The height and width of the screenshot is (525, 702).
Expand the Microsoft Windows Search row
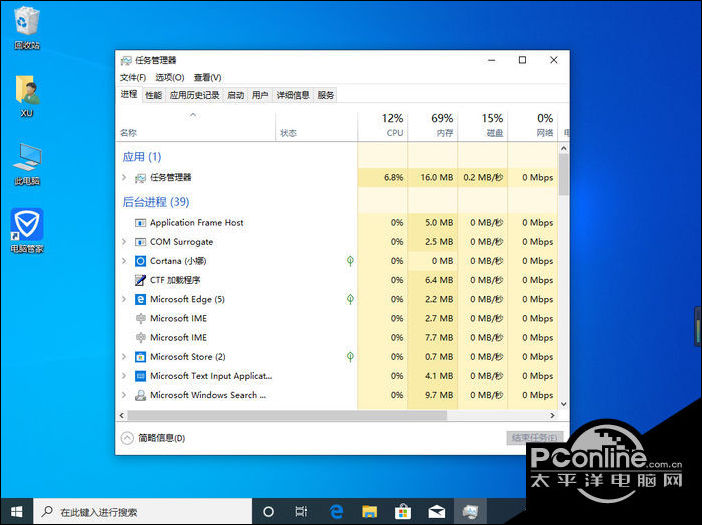124,395
